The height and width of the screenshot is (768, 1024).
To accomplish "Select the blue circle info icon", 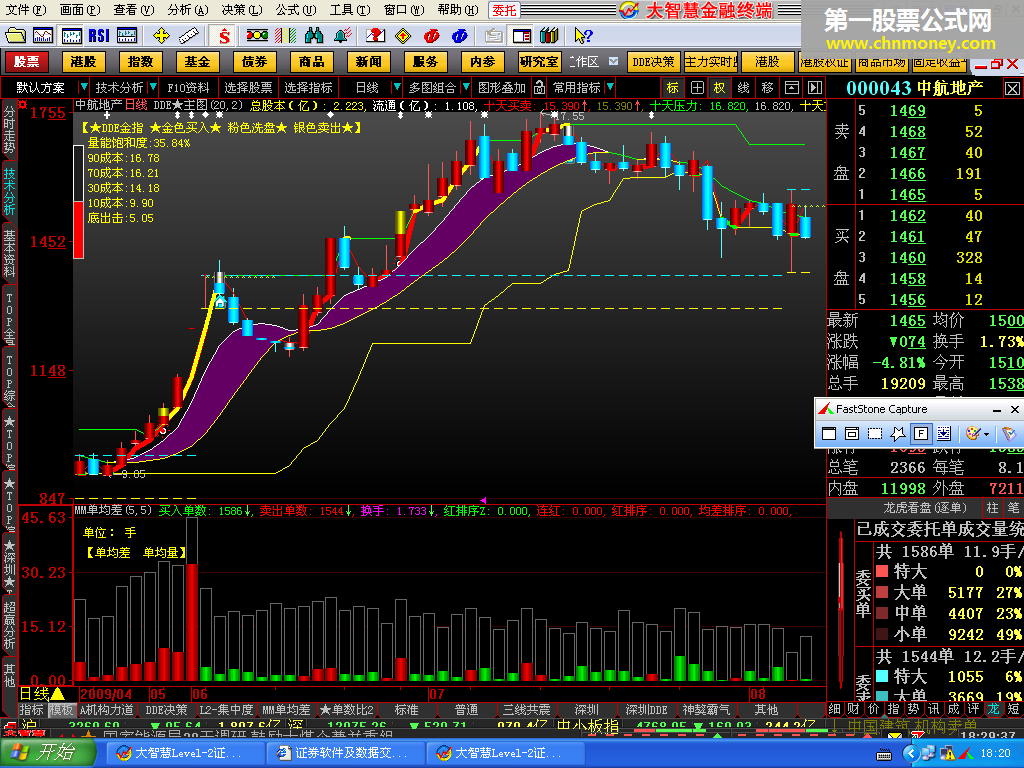I will click(x=460, y=35).
